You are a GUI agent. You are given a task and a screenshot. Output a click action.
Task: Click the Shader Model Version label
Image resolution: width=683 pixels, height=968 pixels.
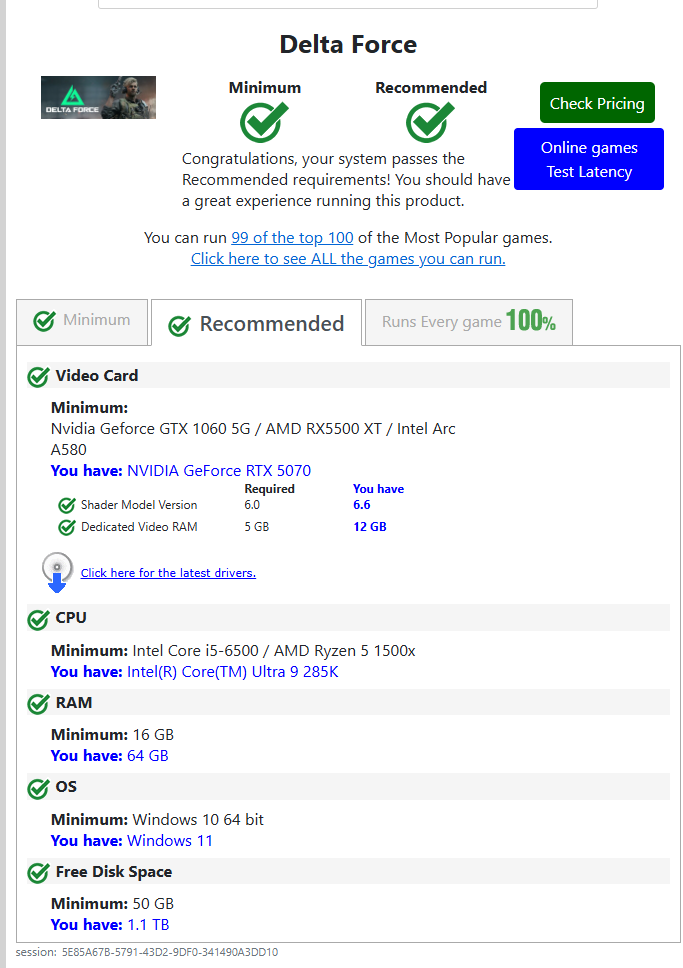(x=139, y=505)
